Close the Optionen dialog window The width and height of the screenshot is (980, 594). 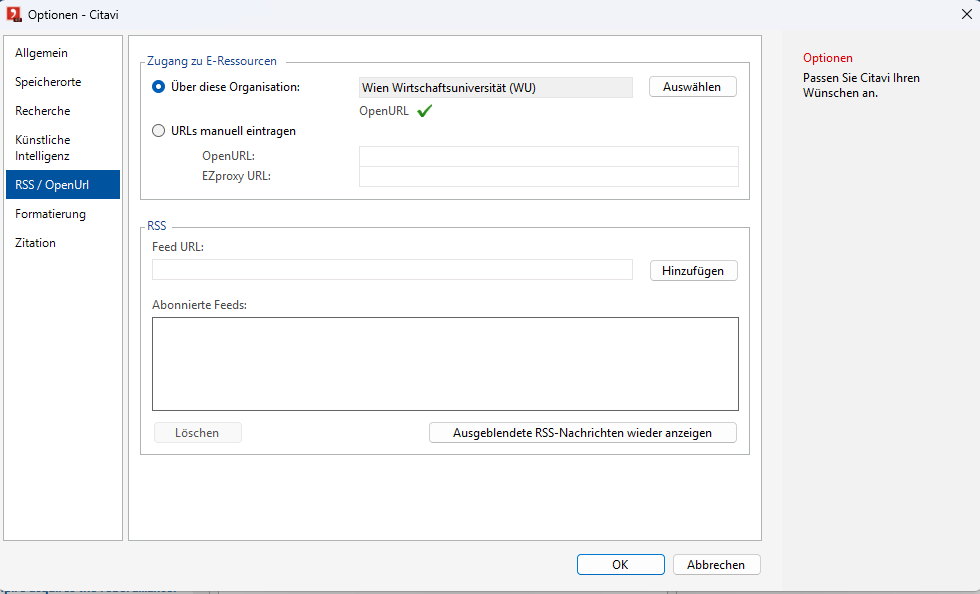(x=965, y=14)
